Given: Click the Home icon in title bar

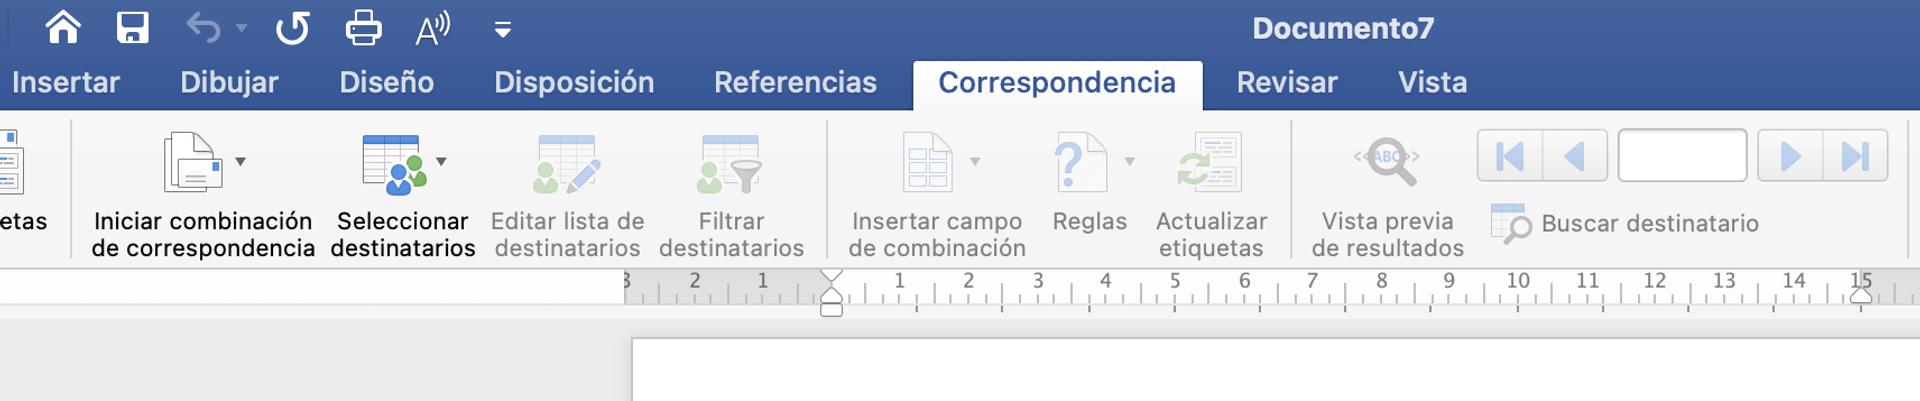Looking at the screenshot, I should point(63,28).
